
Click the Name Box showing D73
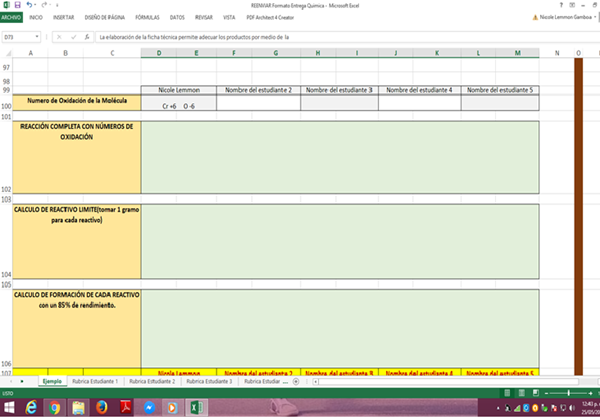pyautogui.click(x=18, y=37)
